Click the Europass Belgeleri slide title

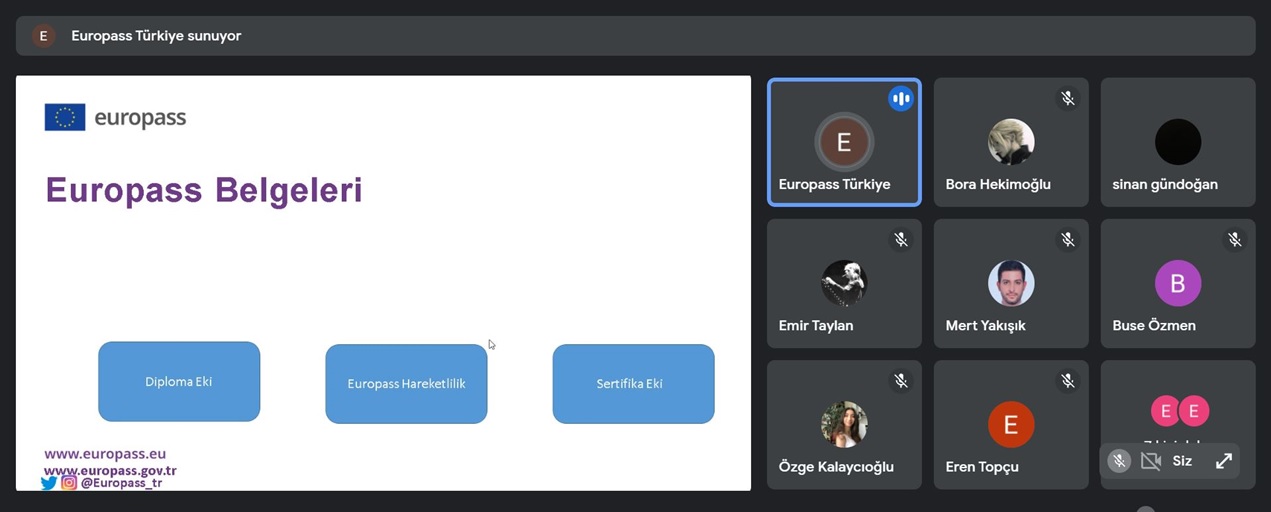pyautogui.click(x=204, y=190)
